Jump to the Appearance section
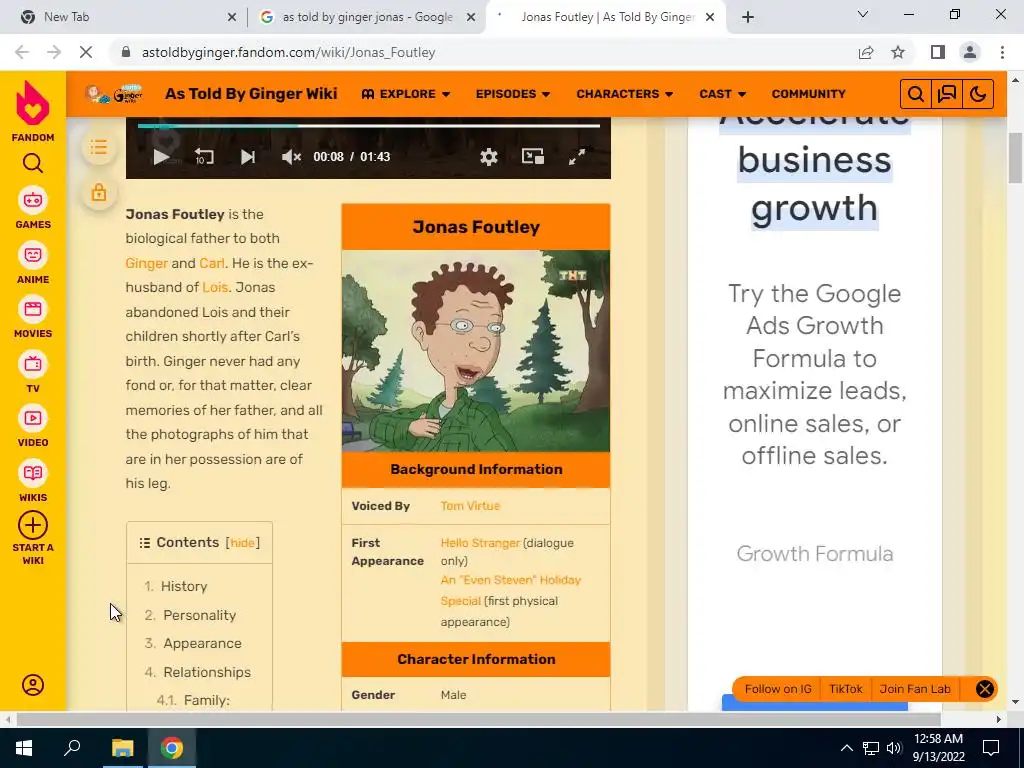This screenshot has height=768, width=1024. pyautogui.click(x=202, y=643)
